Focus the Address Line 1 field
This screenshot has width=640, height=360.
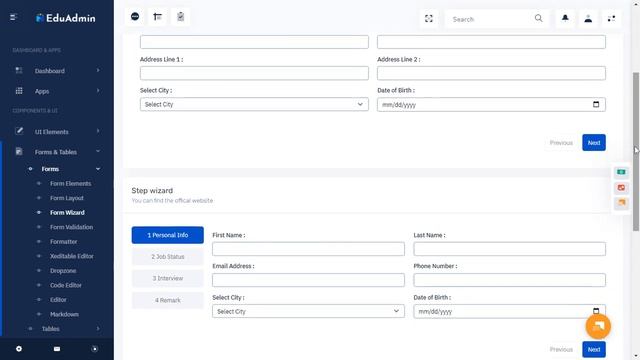point(254,73)
